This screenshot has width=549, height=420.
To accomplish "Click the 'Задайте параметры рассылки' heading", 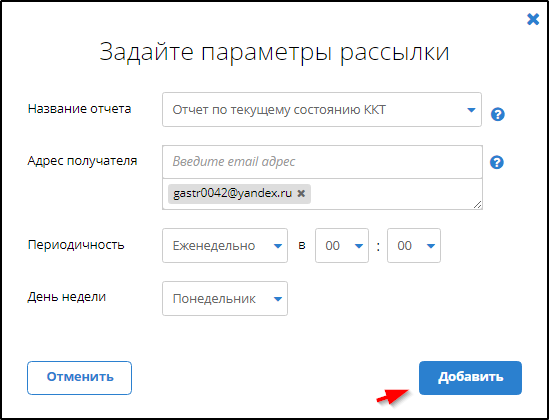I will point(274,52).
